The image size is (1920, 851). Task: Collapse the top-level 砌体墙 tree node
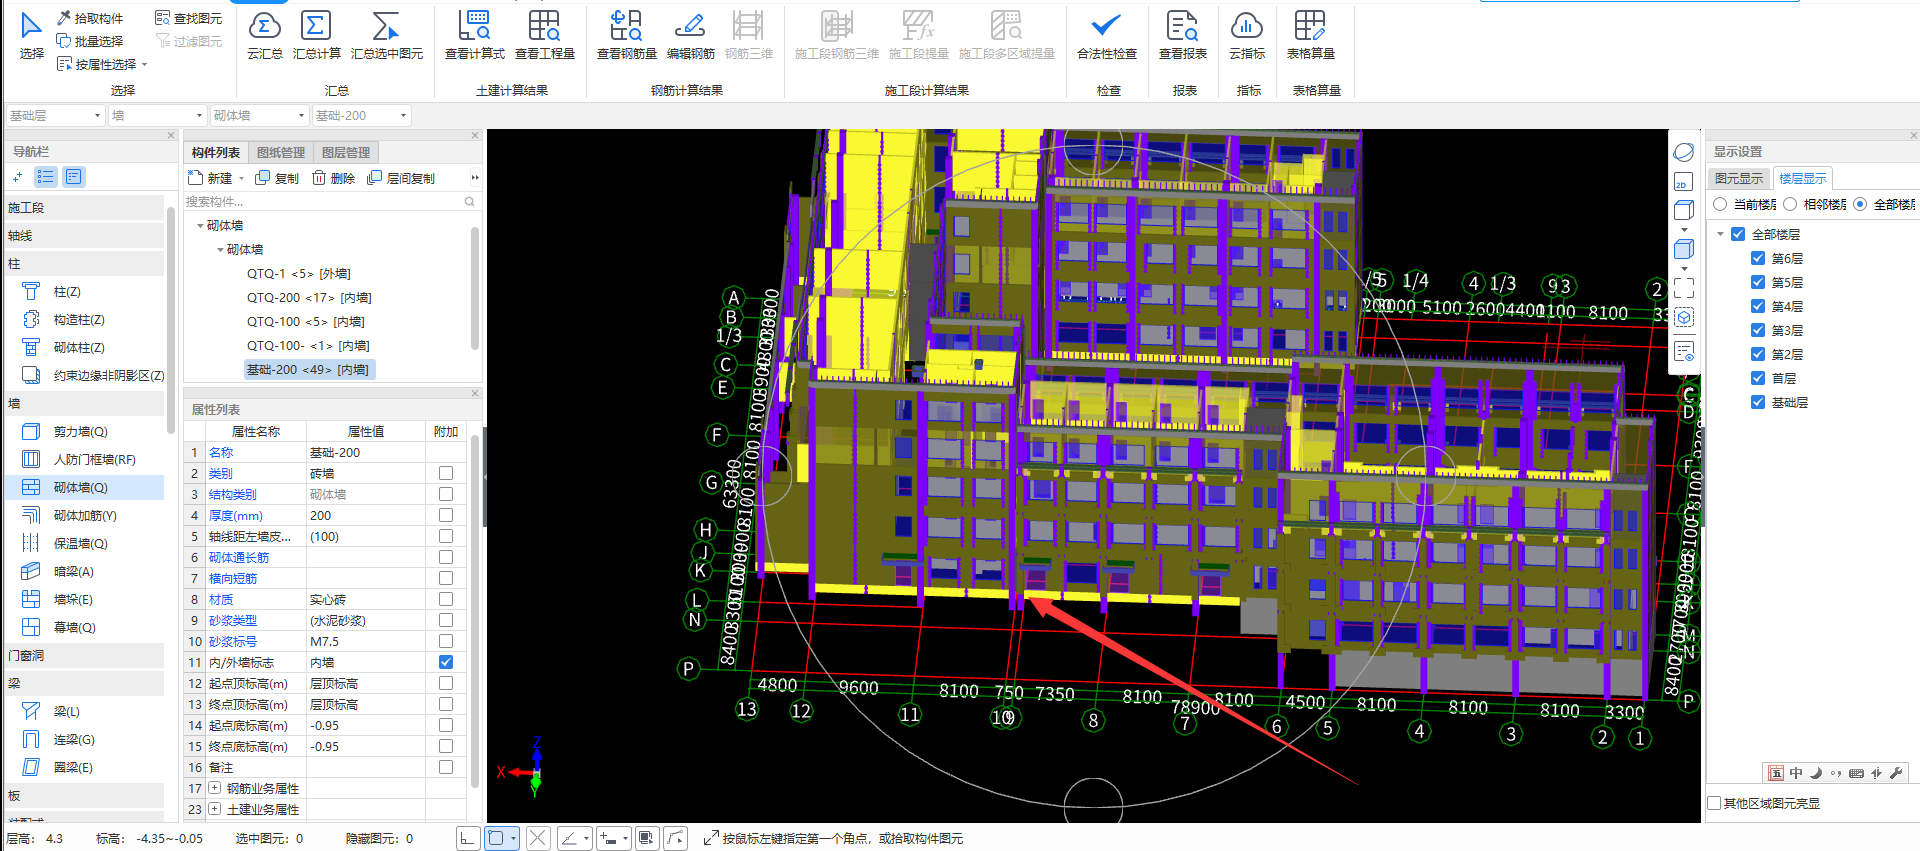click(x=200, y=226)
